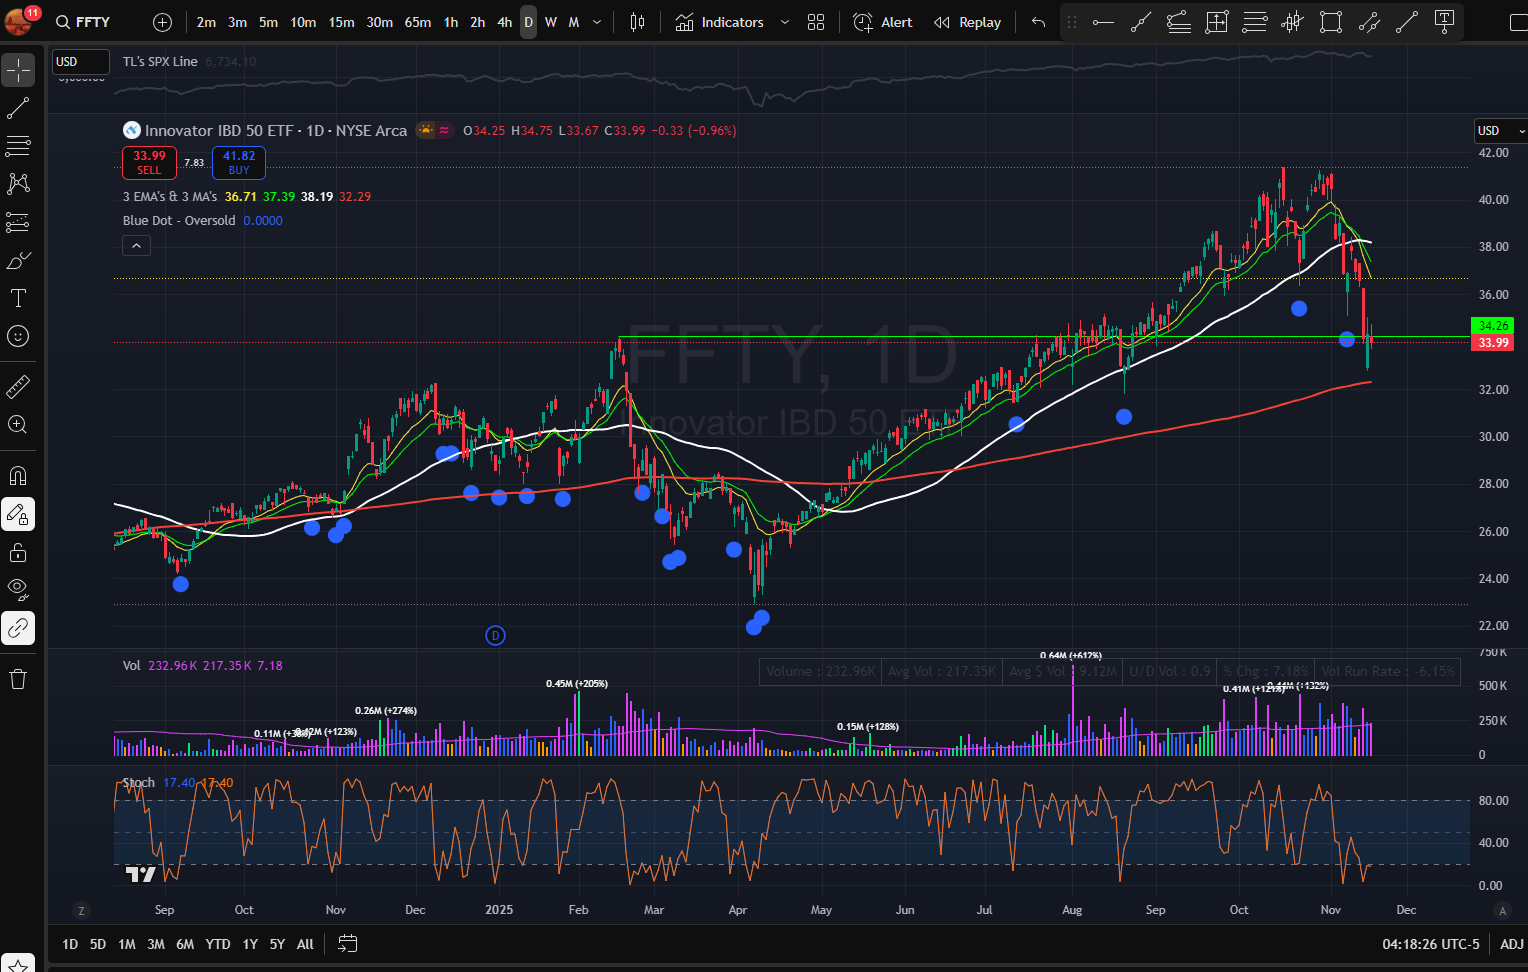Remove drawings with the trash icon

point(18,679)
